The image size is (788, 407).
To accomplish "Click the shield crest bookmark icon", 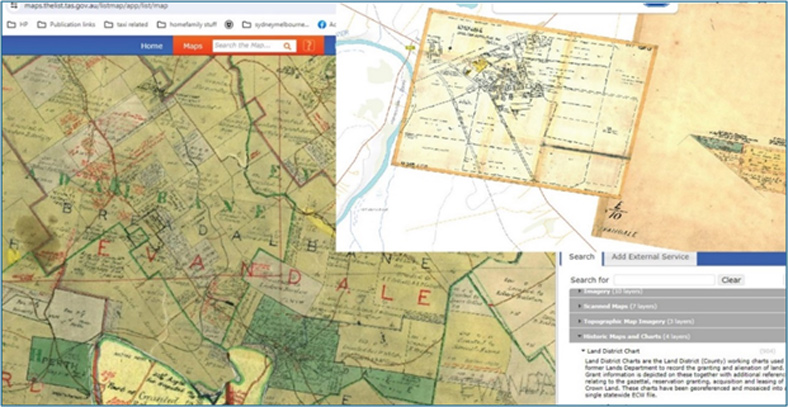I will pyautogui.click(x=230, y=23).
